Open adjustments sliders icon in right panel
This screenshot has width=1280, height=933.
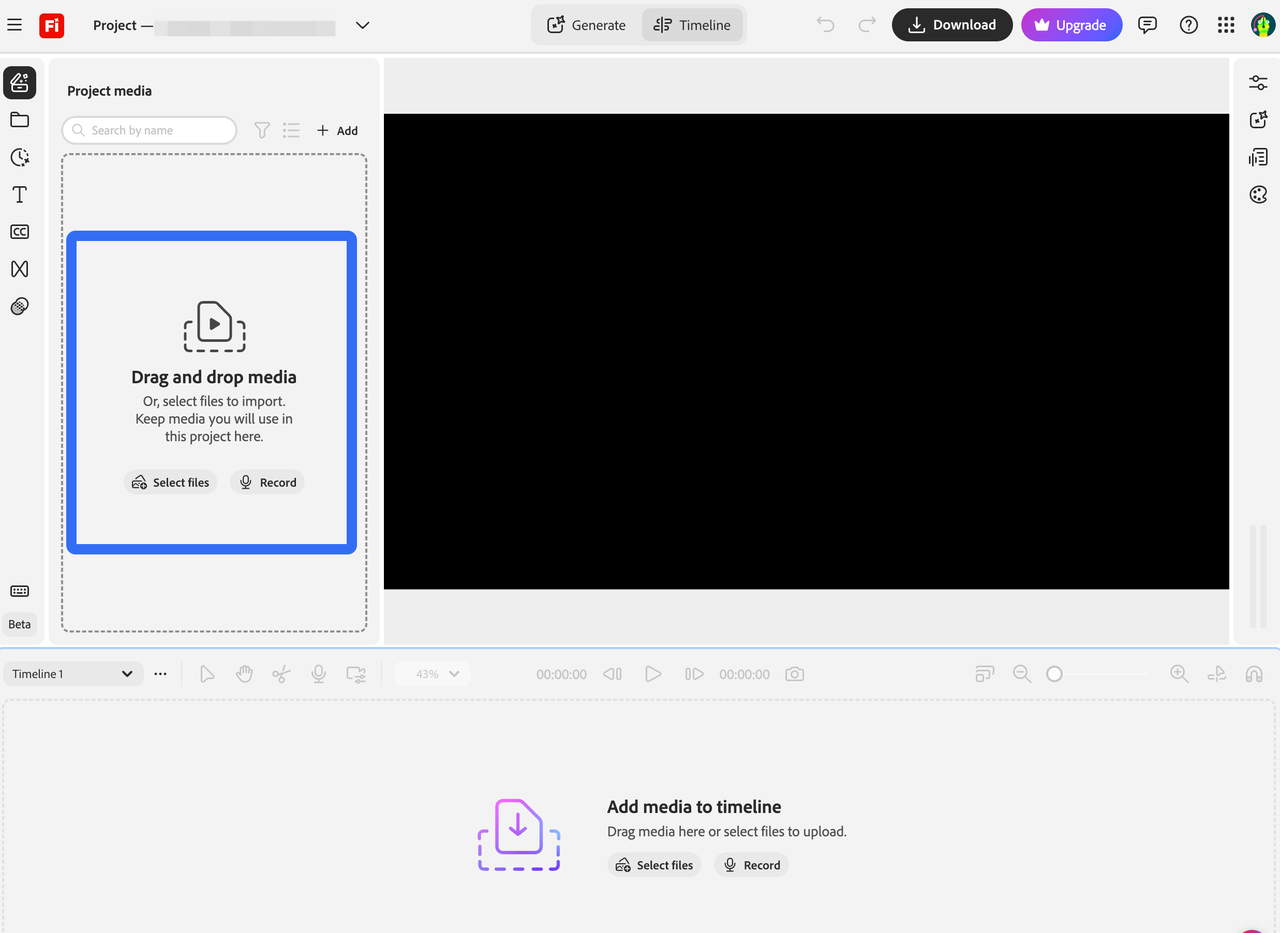tap(1258, 83)
